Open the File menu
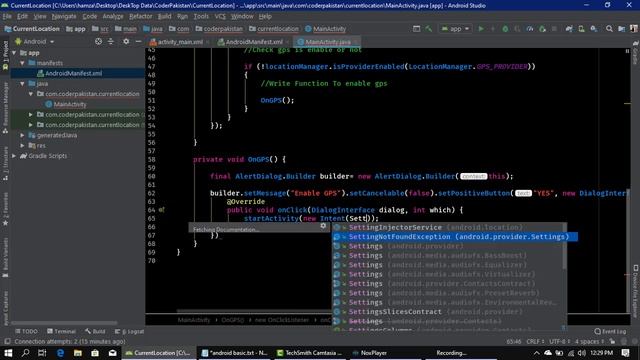This screenshot has width=640, height=360. [x=7, y=16]
